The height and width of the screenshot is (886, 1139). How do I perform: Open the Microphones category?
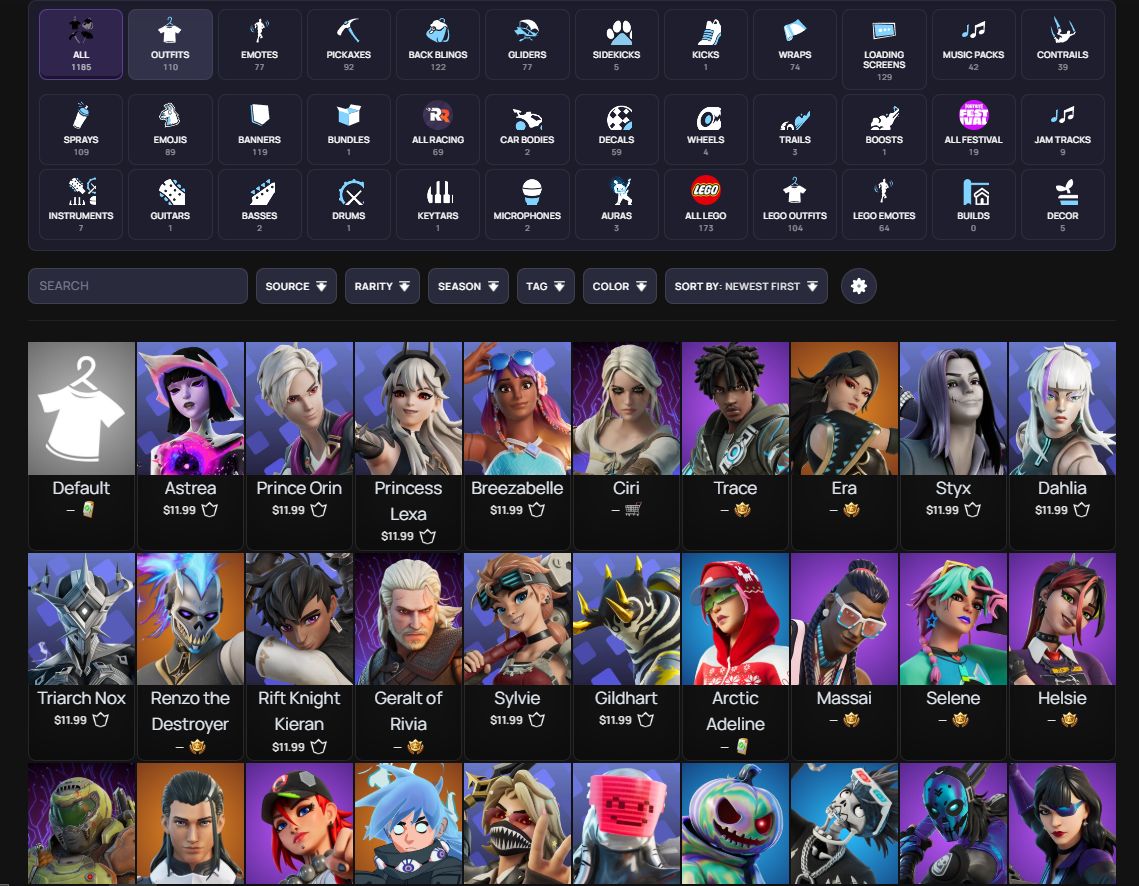point(527,205)
